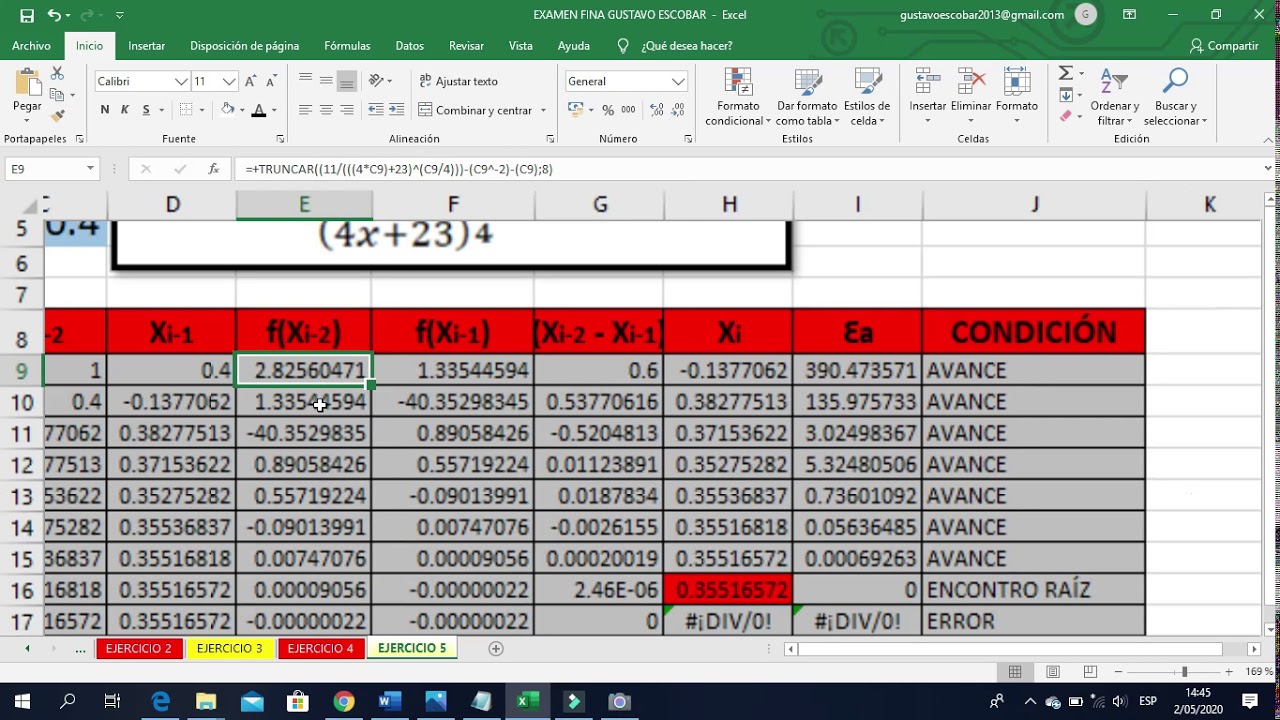
Task: Open the EJERCICIO 2 sheet tab
Action: (x=138, y=648)
